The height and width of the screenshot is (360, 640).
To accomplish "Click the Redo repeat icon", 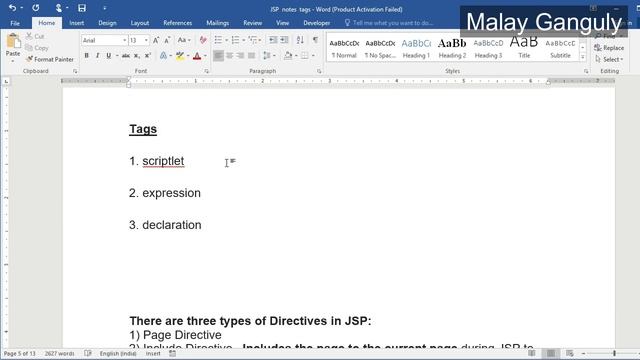I will (x=36, y=8).
